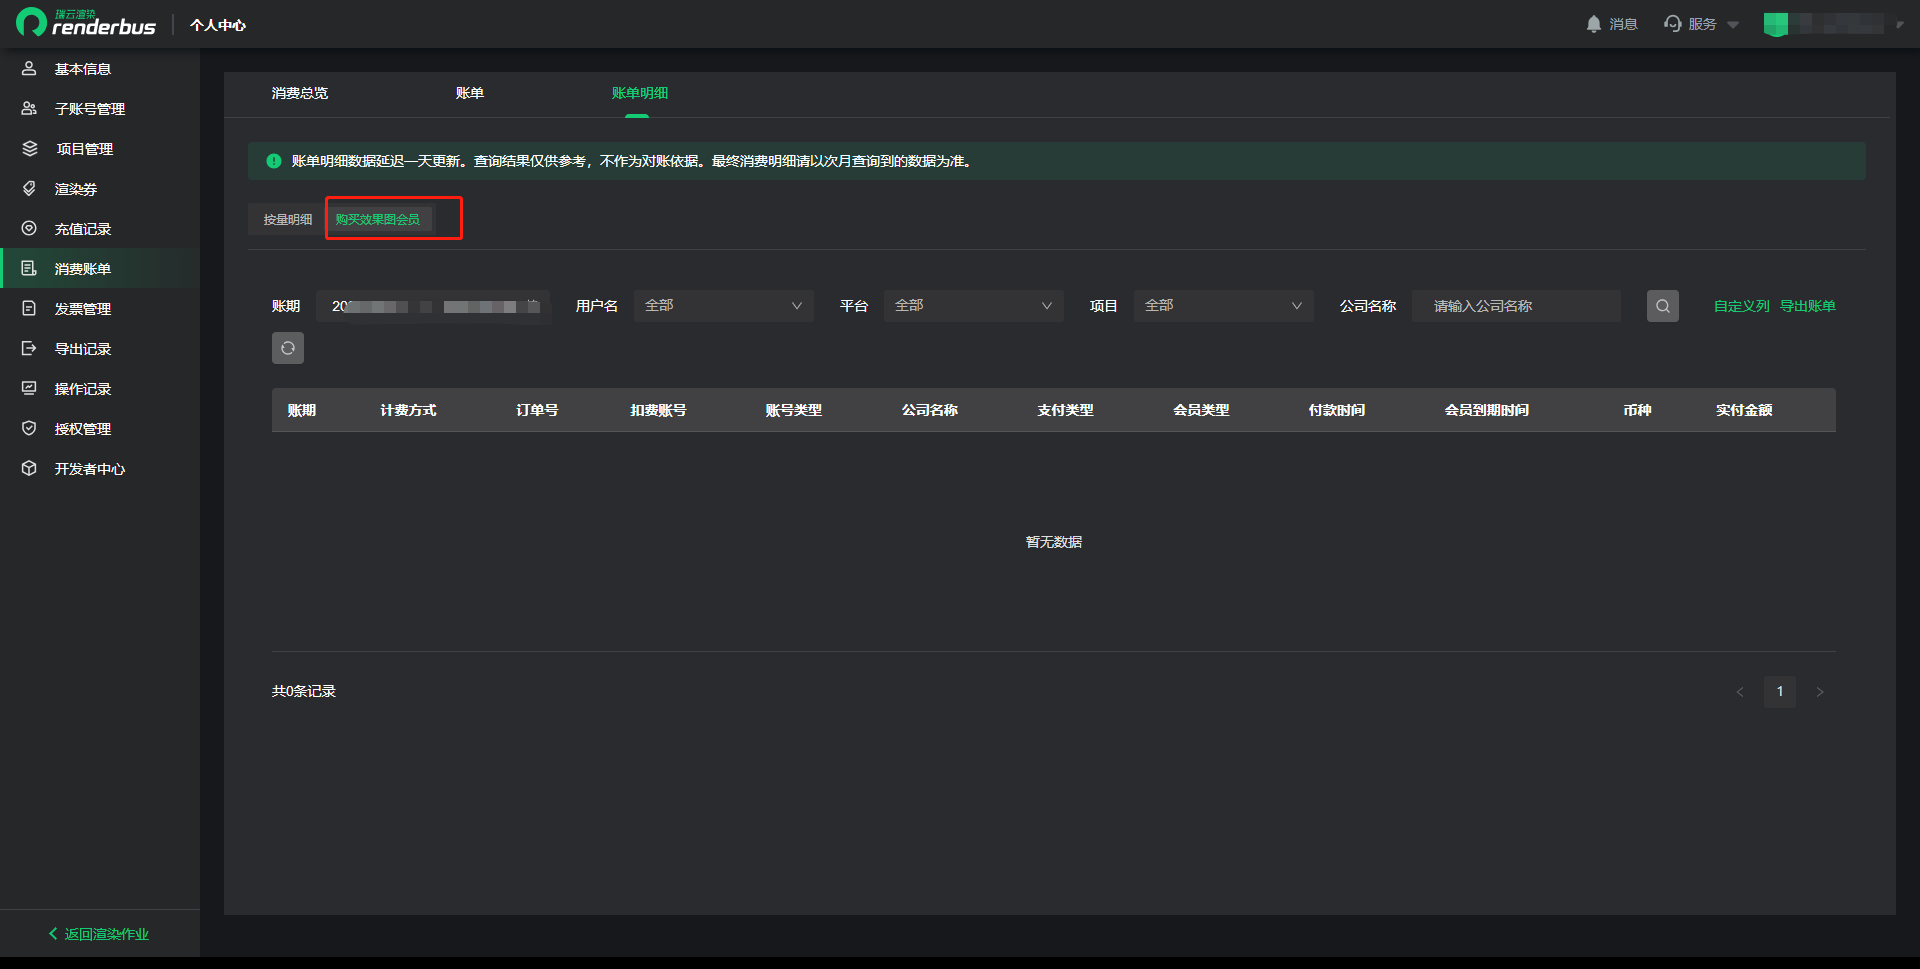Expand the 项目 dropdown
Viewport: 1920px width, 969px height.
[1223, 306]
